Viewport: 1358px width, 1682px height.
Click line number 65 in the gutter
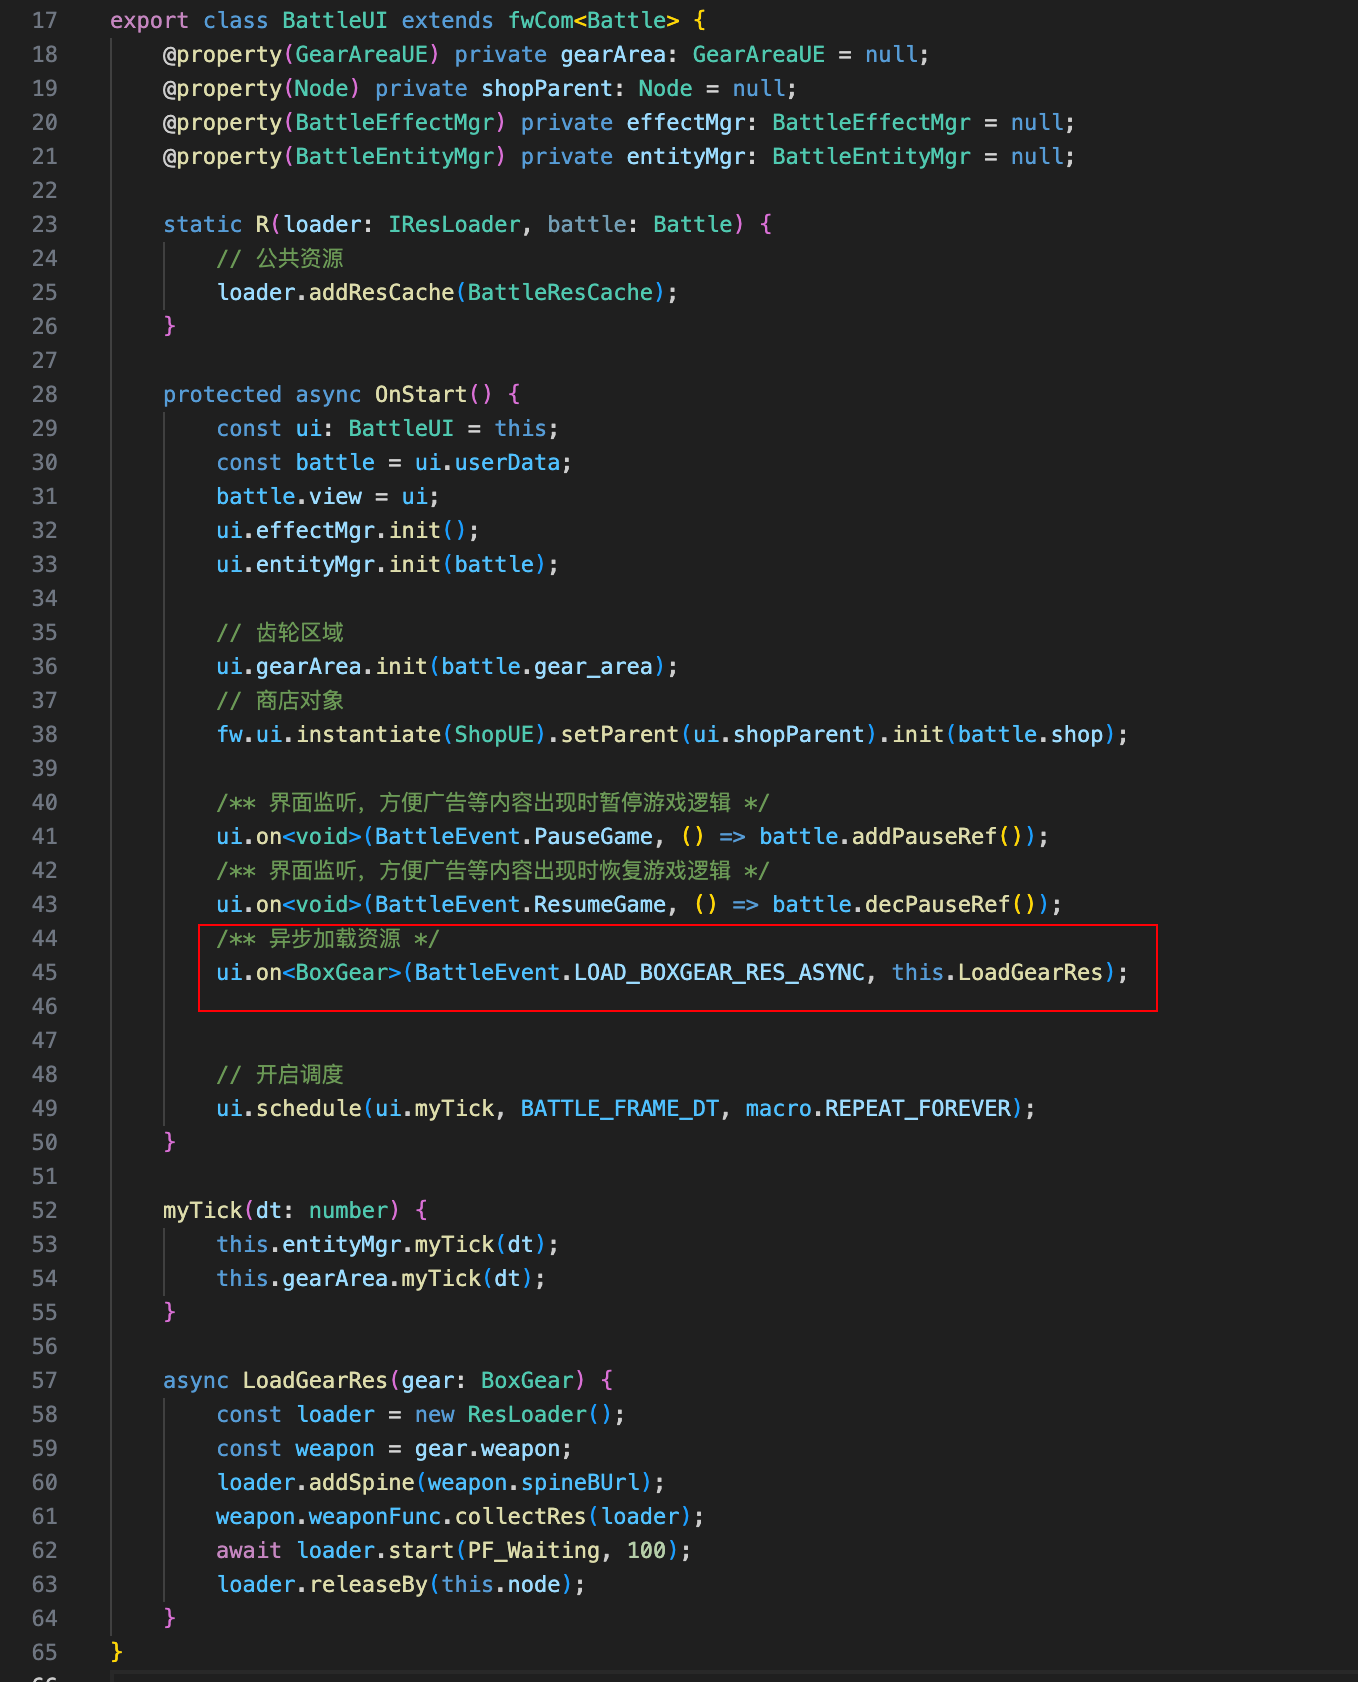point(45,1652)
